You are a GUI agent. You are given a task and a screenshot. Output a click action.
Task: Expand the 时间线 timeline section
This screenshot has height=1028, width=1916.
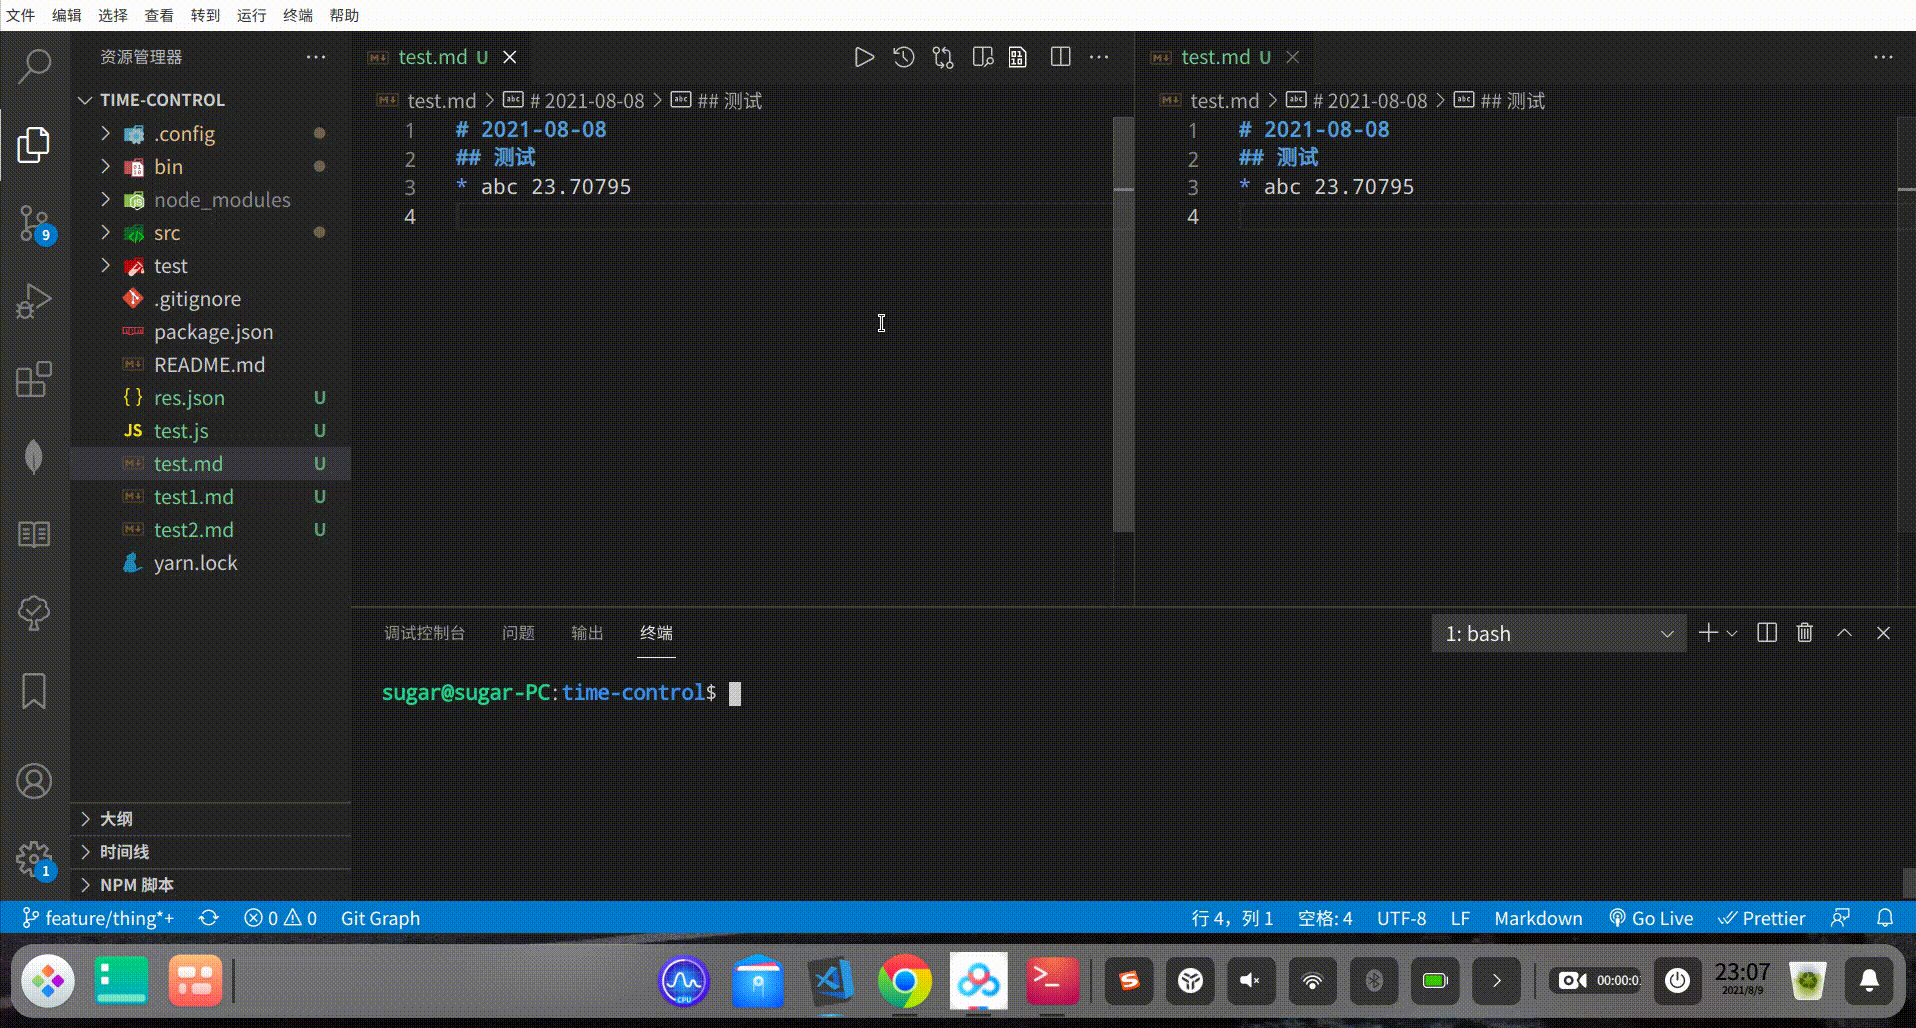(x=211, y=852)
